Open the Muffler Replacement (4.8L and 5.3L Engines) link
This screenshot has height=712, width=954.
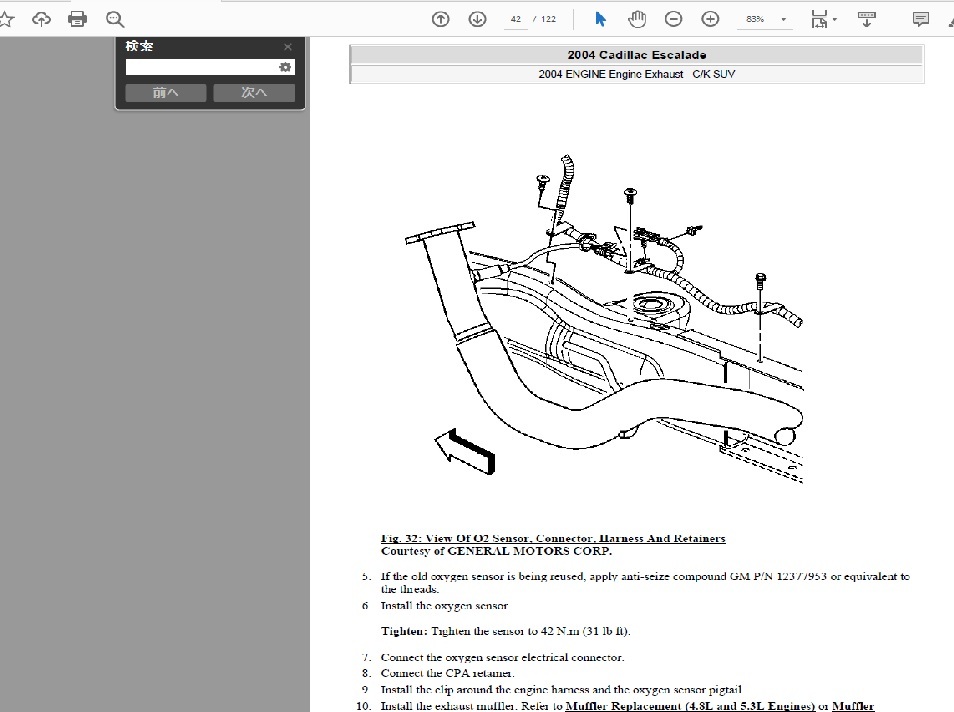690,706
